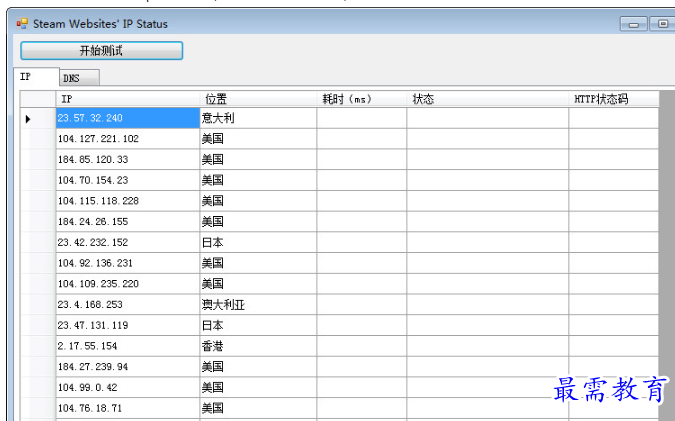The width and height of the screenshot is (675, 421).
Task: Click the 开始测试 button
Action: [102, 51]
